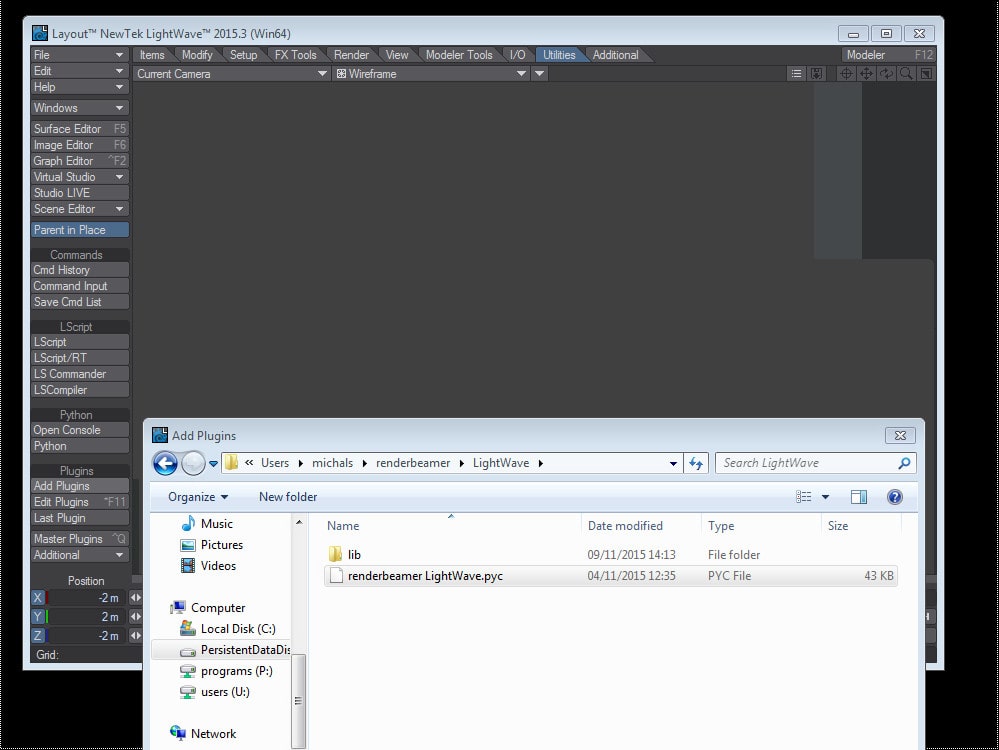The height and width of the screenshot is (750, 999).
Task: Click the New folder button
Action: pos(287,496)
